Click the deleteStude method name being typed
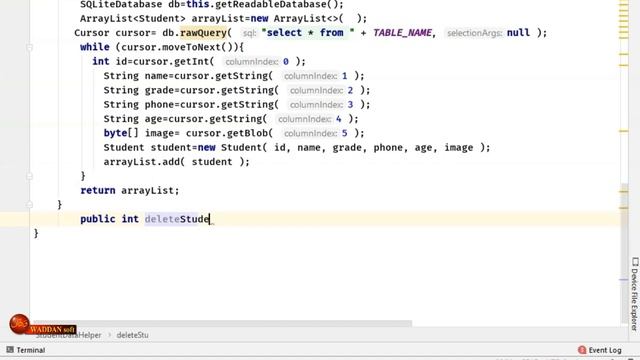The width and height of the screenshot is (640, 360). click(x=177, y=219)
